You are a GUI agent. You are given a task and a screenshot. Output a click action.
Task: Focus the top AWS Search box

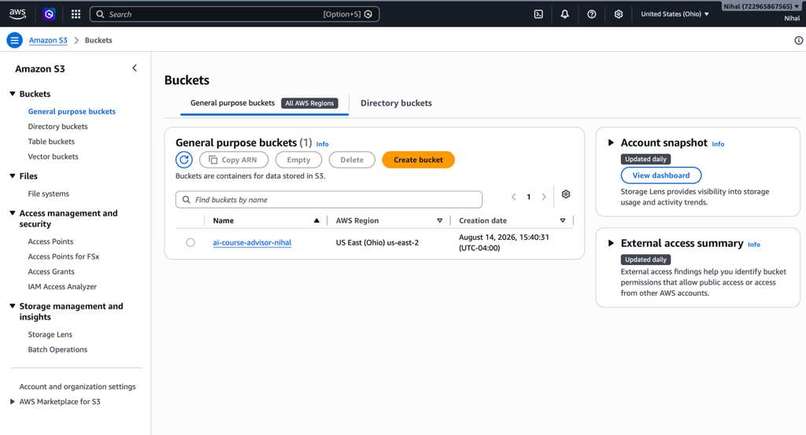[234, 14]
